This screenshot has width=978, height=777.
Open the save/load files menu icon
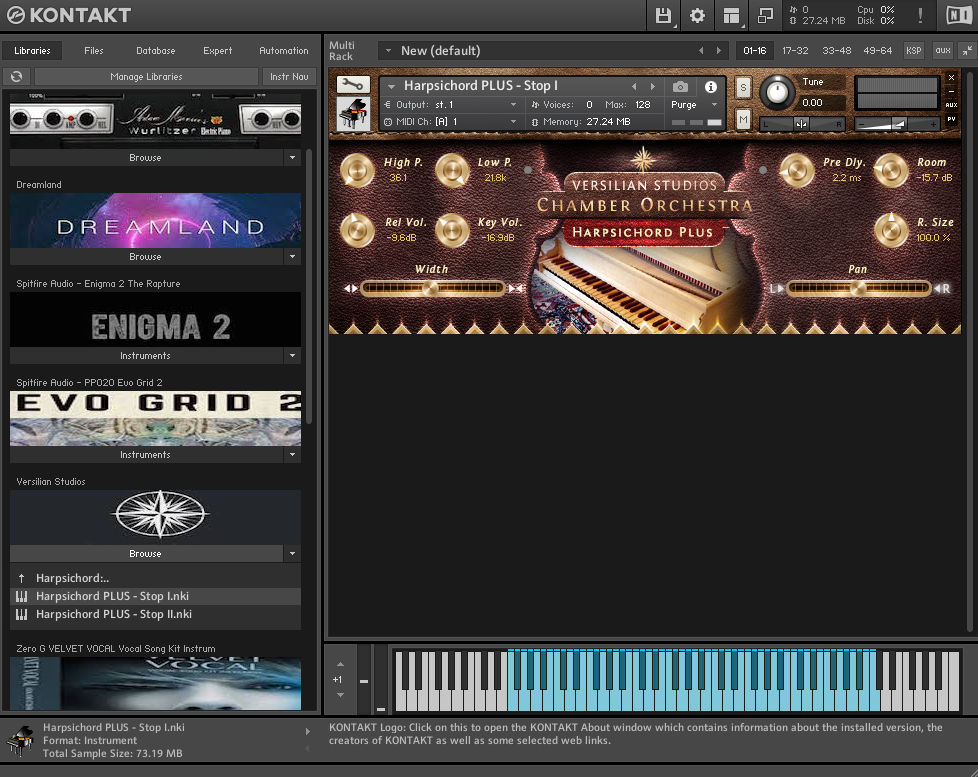point(663,16)
